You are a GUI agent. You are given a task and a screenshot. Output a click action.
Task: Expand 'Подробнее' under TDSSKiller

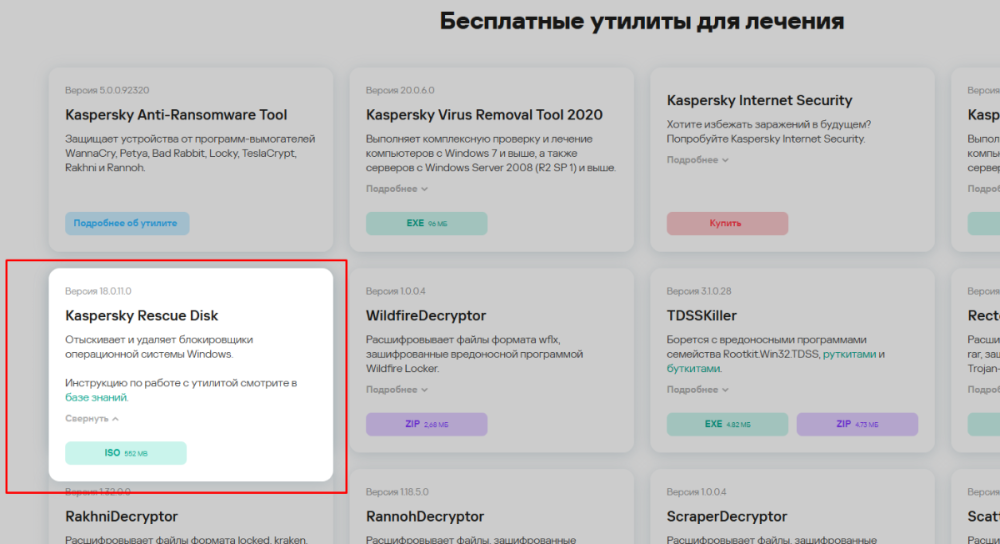(x=698, y=390)
